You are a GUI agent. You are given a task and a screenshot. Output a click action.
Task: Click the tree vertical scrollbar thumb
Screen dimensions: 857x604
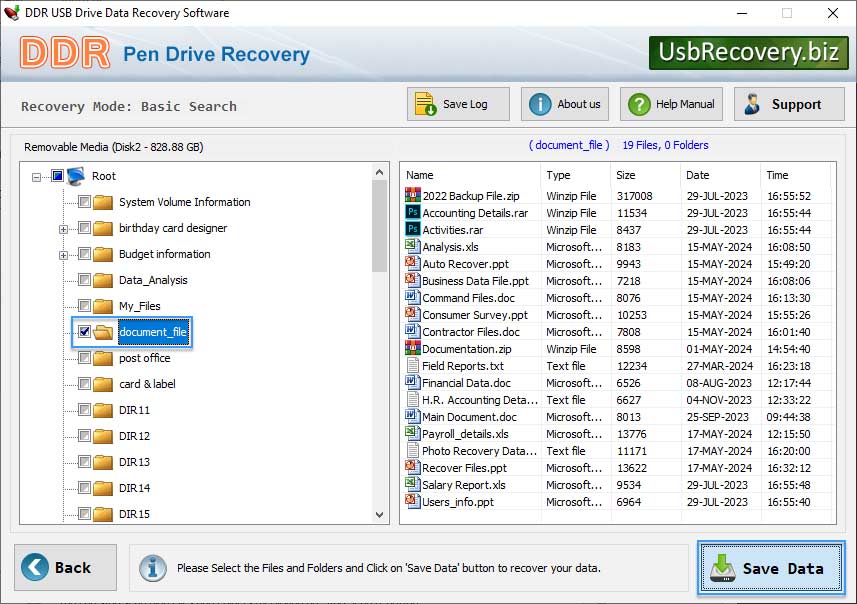tap(379, 226)
